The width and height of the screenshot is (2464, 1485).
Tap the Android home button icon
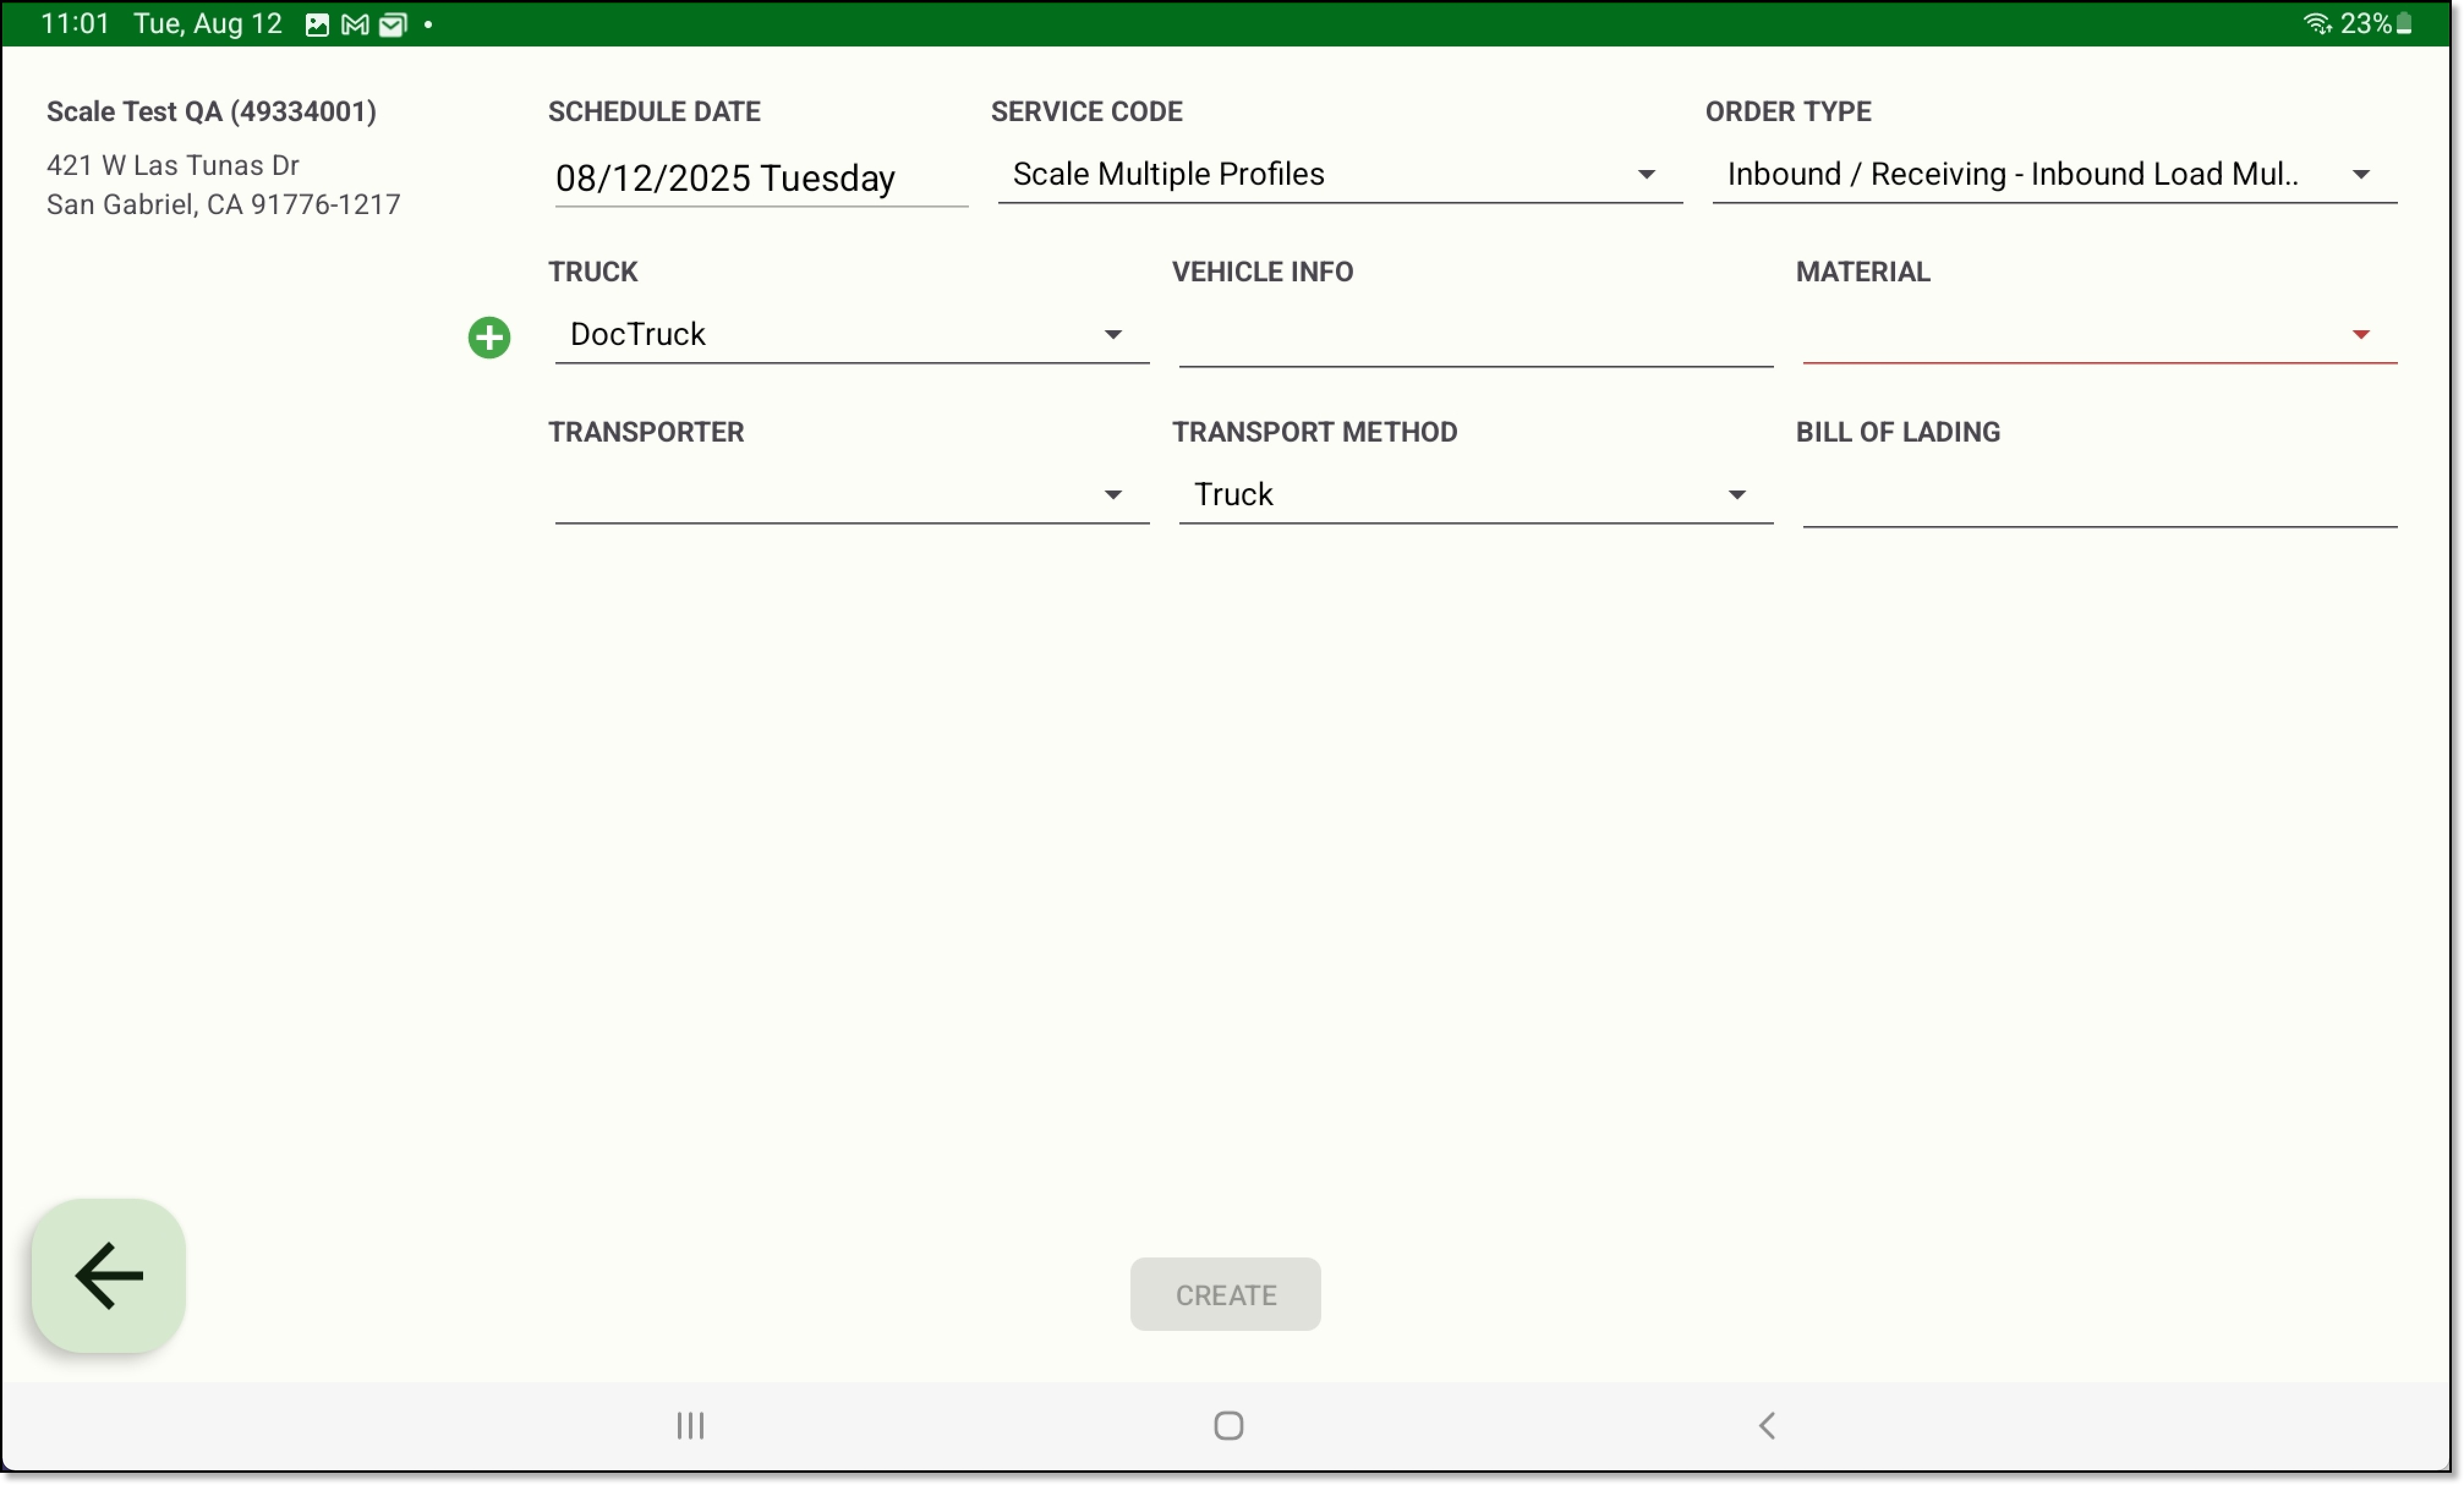click(x=1228, y=1425)
